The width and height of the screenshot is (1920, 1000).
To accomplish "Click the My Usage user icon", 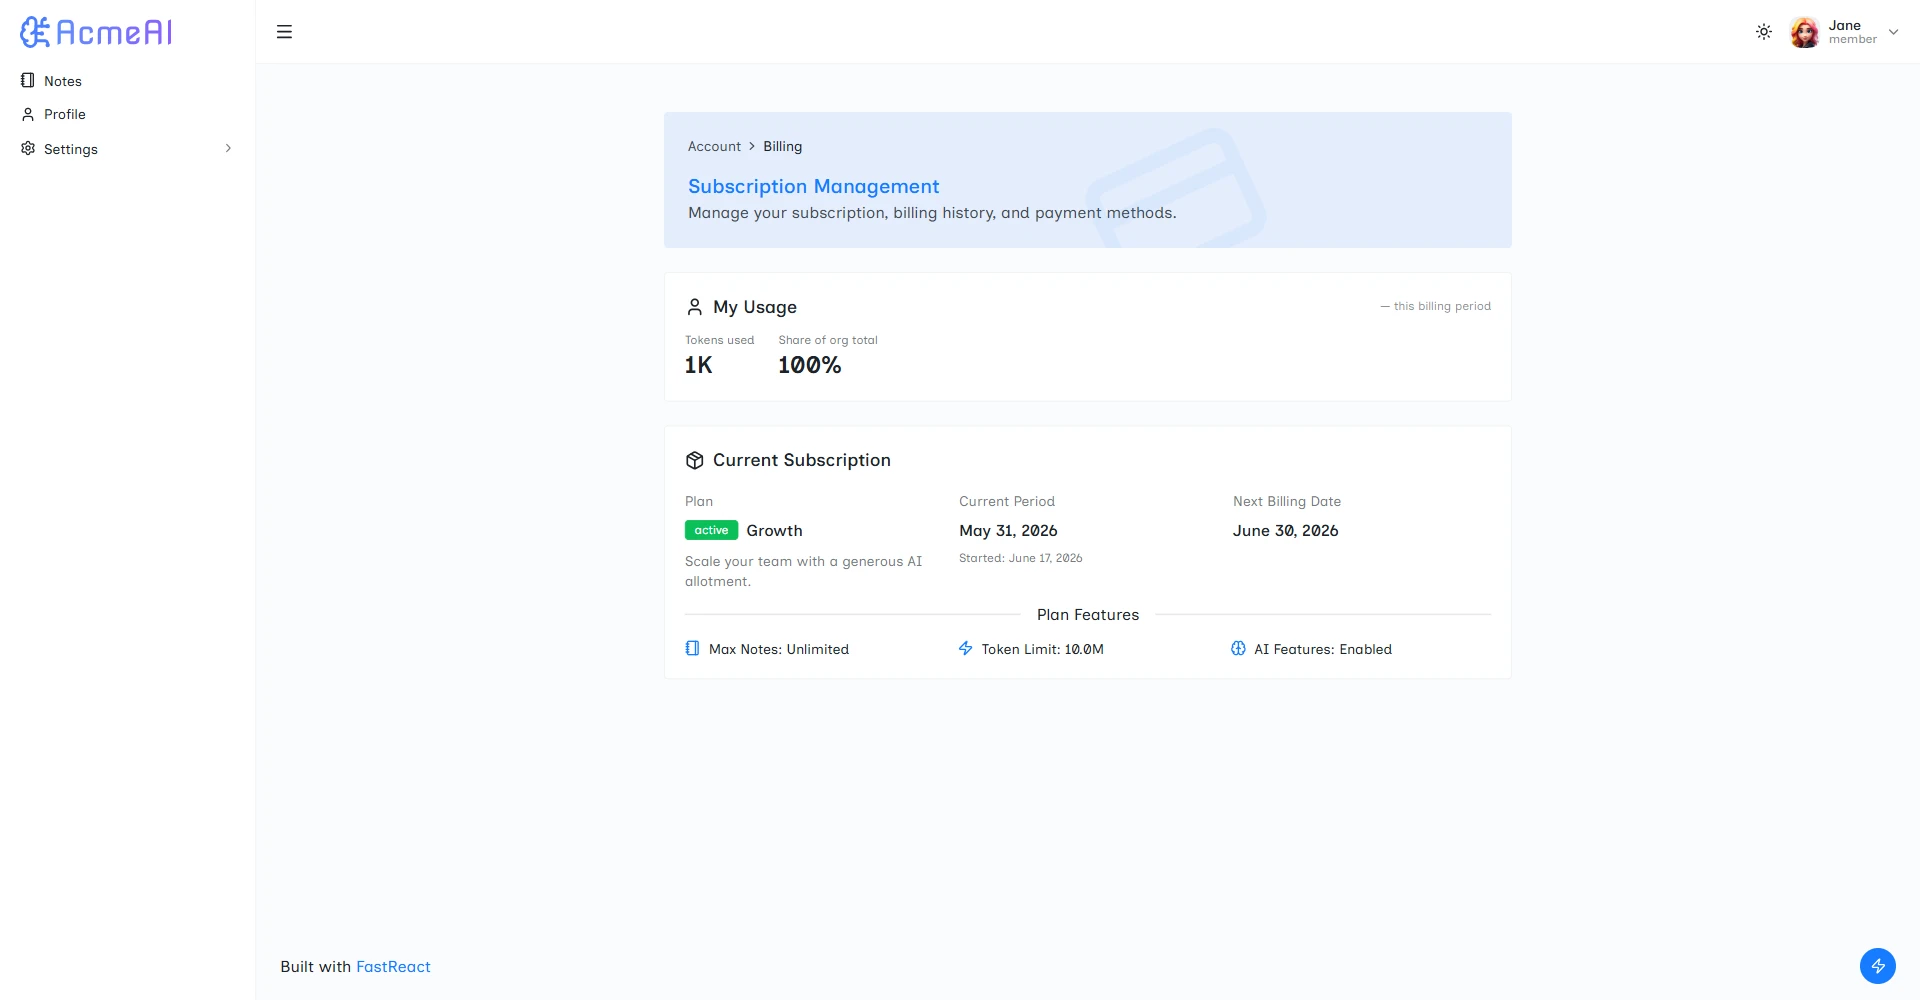I will [694, 306].
